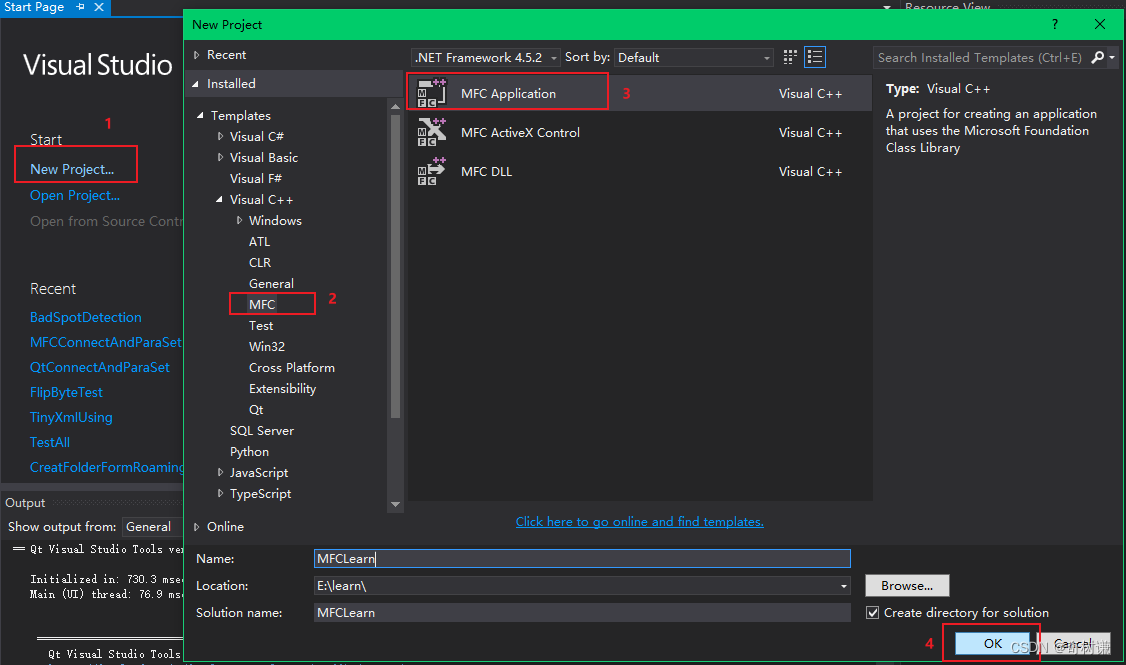This screenshot has width=1126, height=665.
Task: Click the MFC DLL template icon
Action: pos(432,172)
